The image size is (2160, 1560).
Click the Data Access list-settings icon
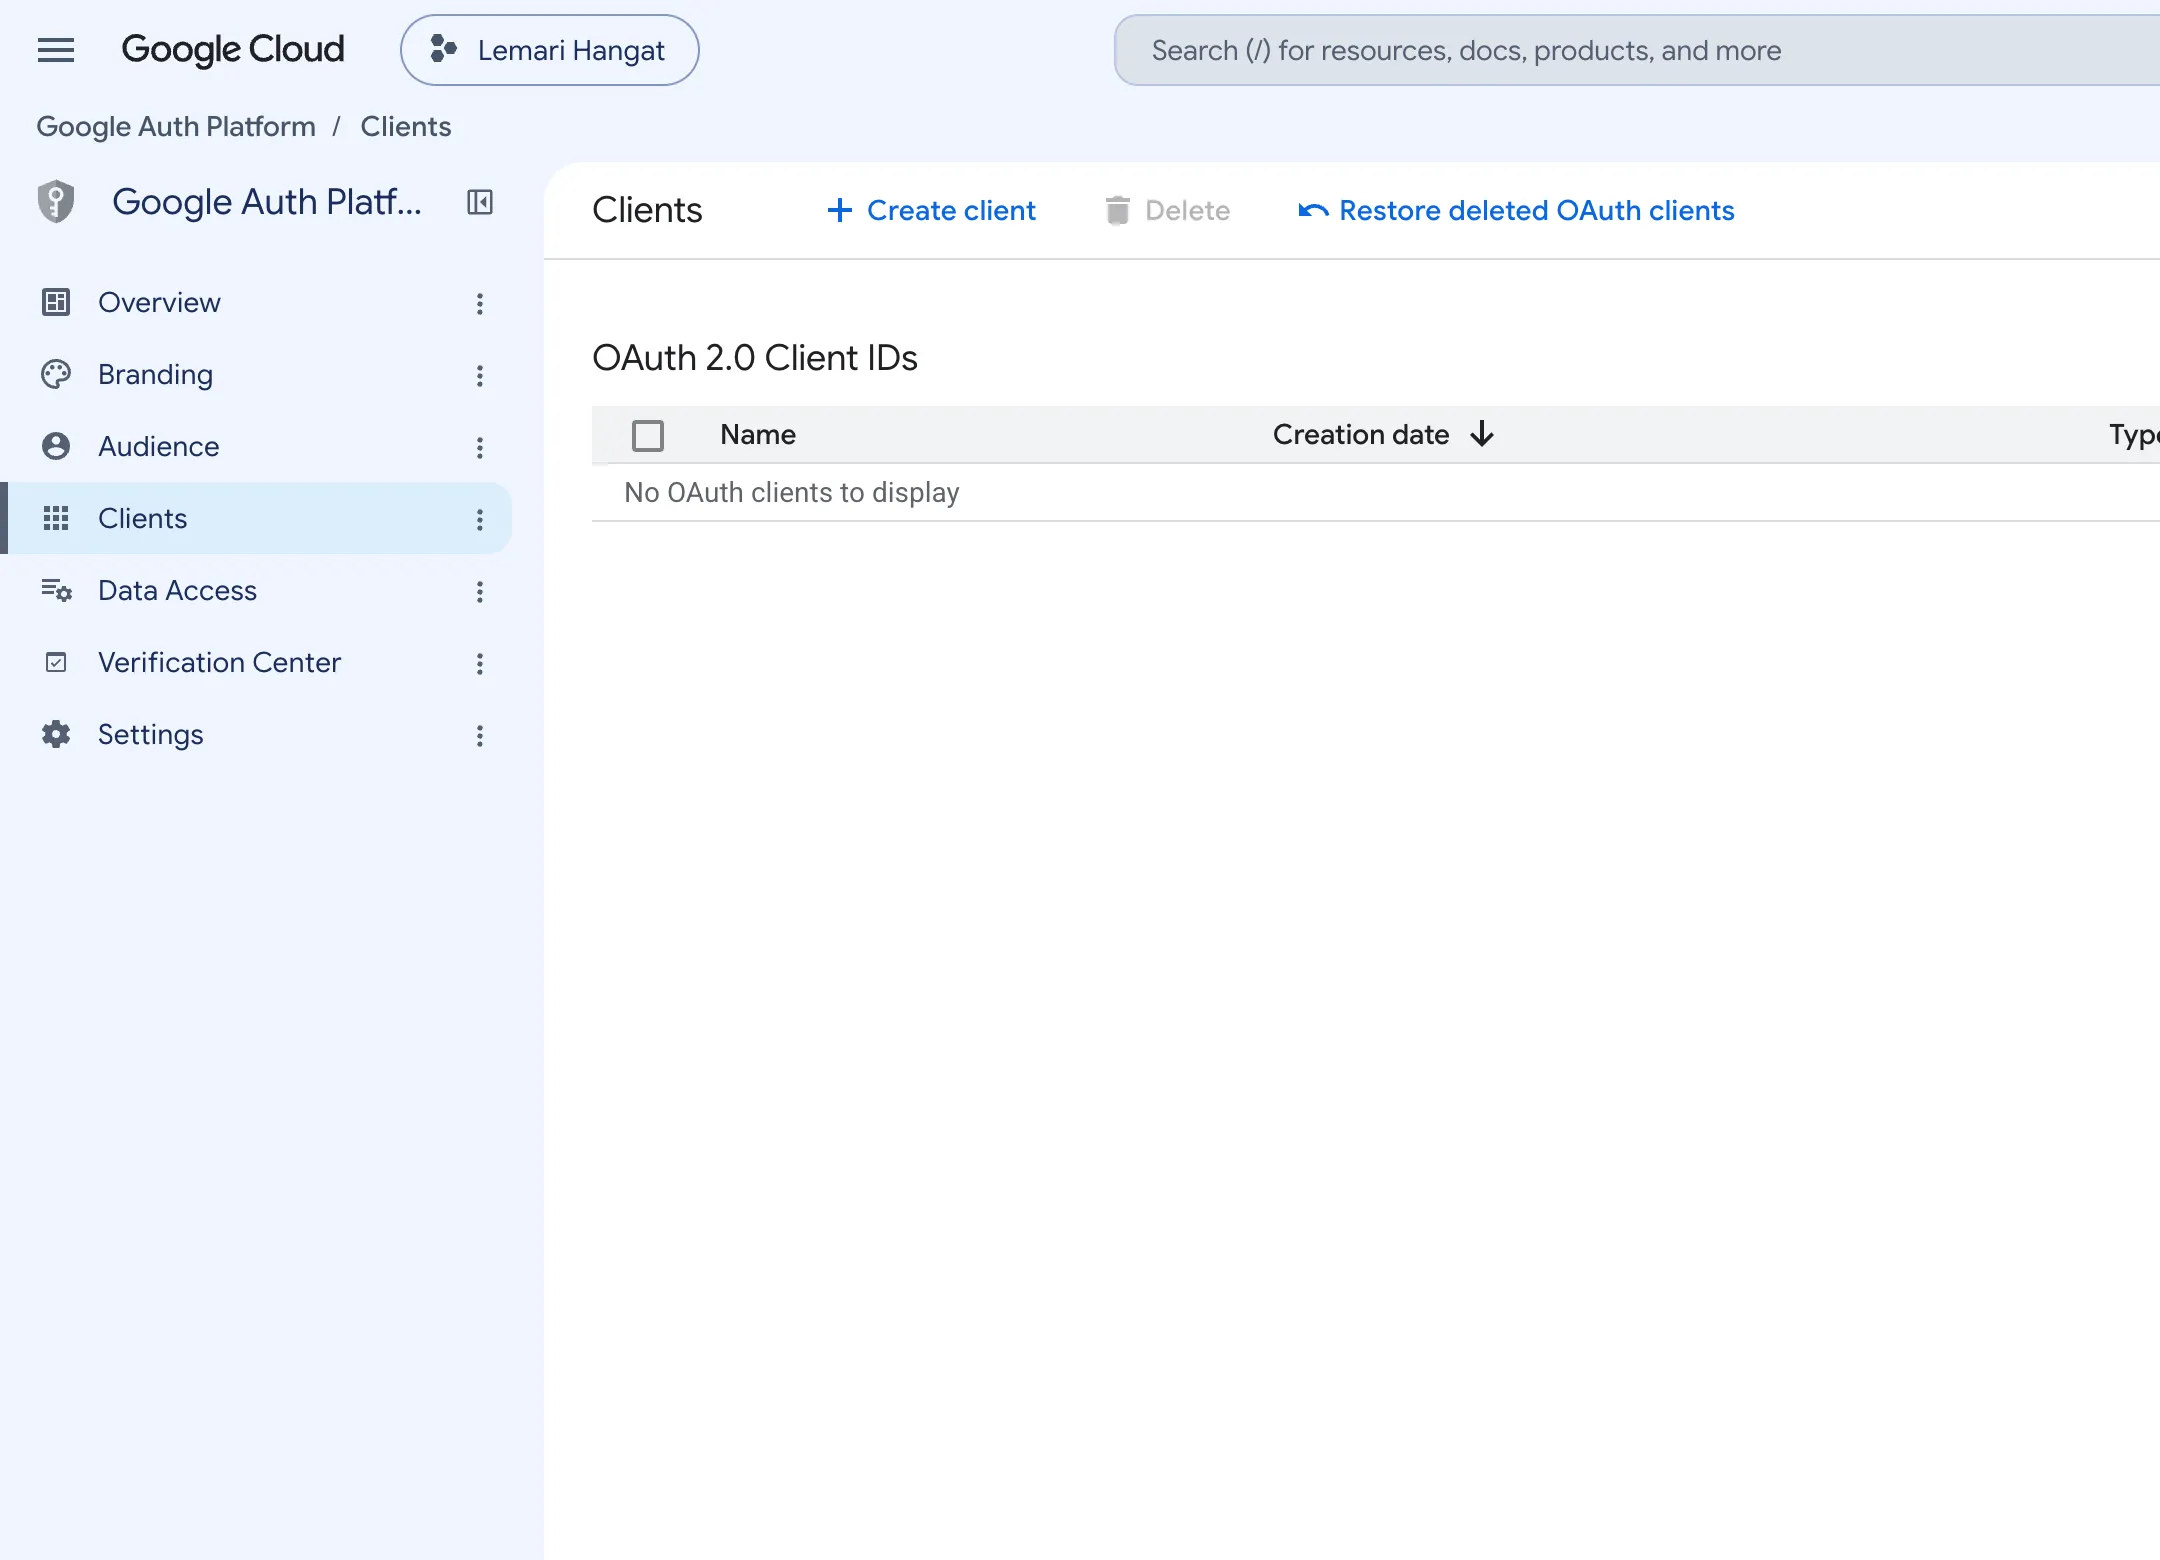point(56,590)
